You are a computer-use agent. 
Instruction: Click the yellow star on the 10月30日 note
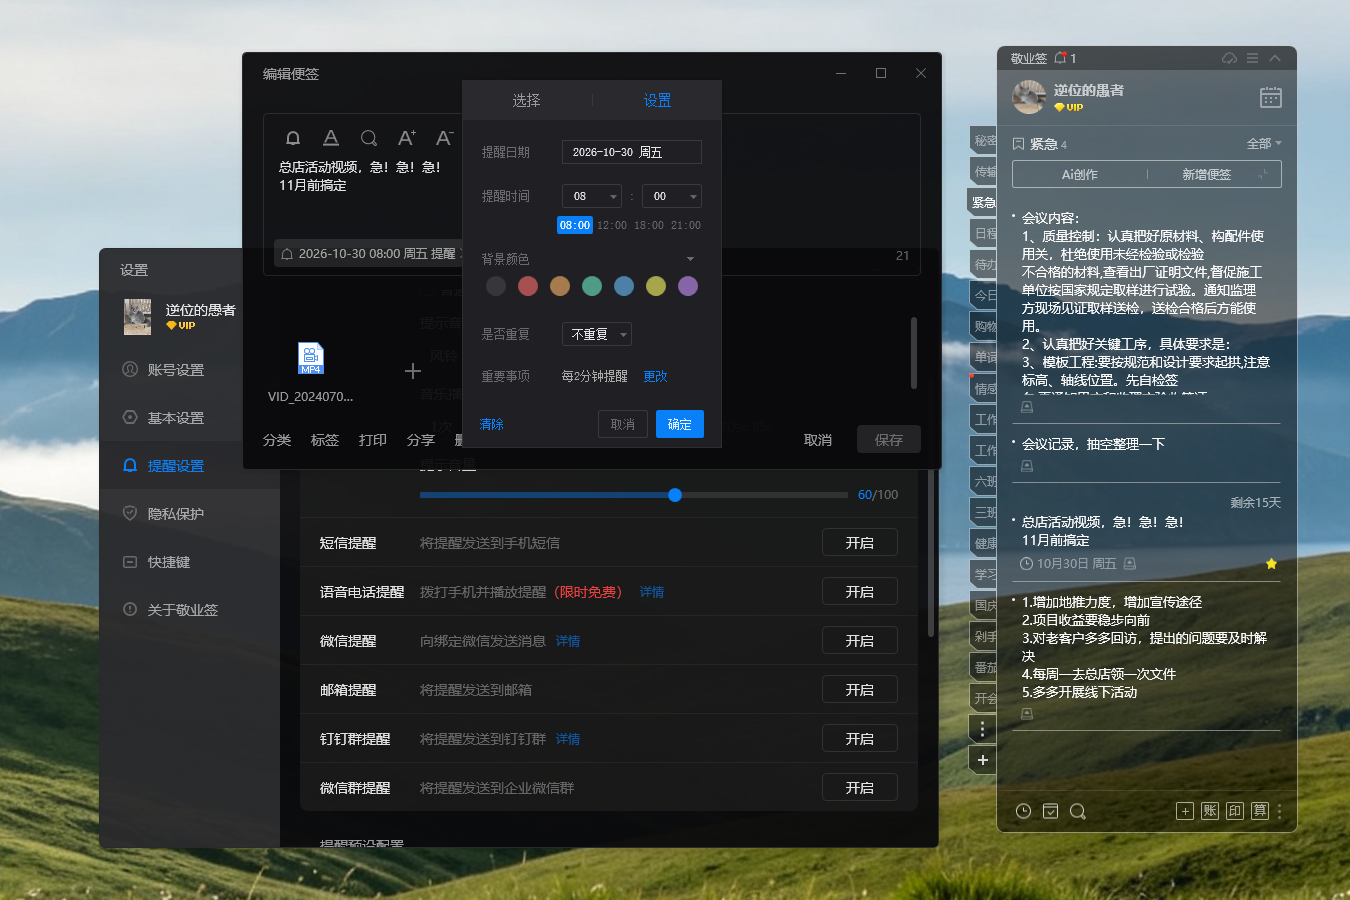[x=1272, y=564]
